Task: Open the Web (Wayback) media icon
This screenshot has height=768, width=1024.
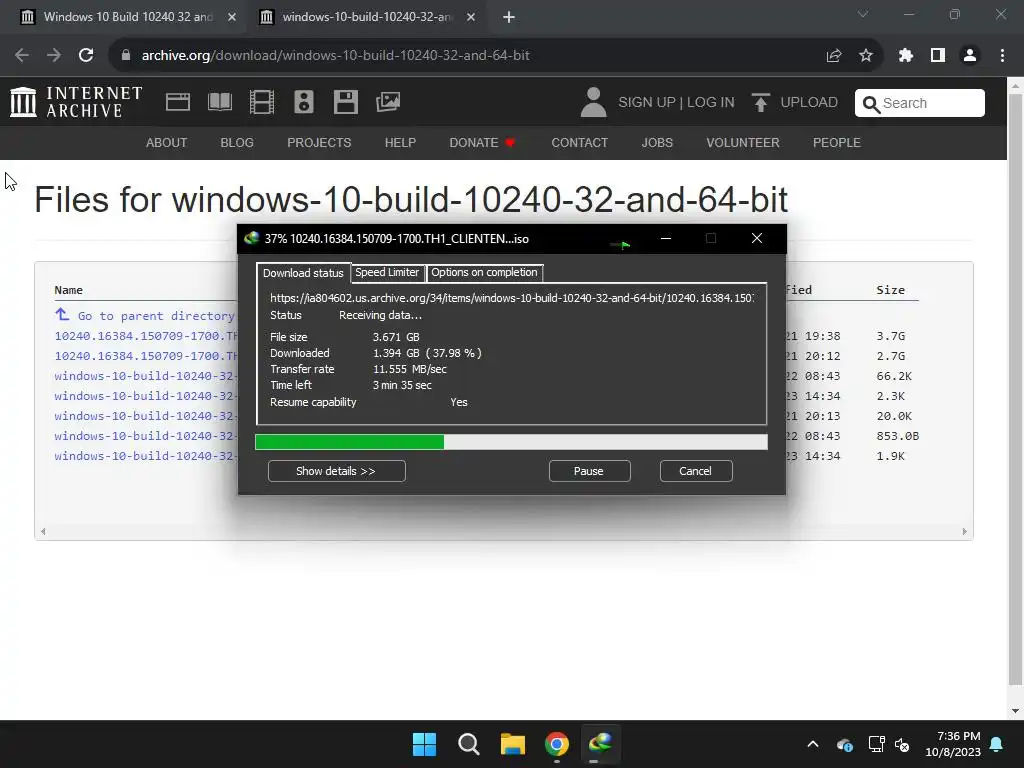Action: tap(178, 102)
